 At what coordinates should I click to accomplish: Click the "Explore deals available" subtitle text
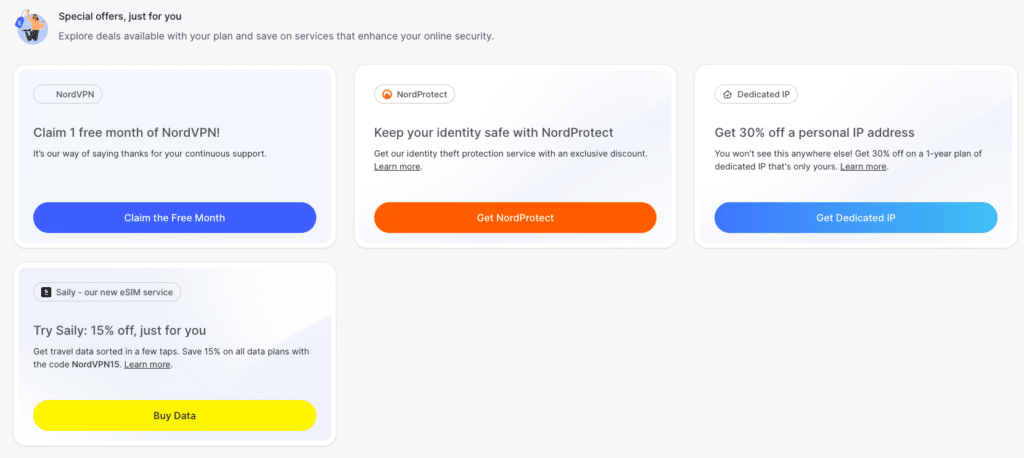[276, 36]
